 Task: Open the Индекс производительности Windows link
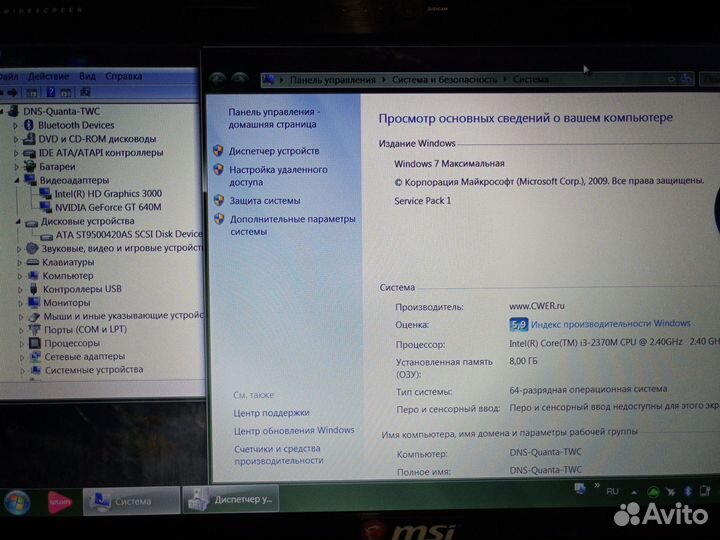[611, 324]
